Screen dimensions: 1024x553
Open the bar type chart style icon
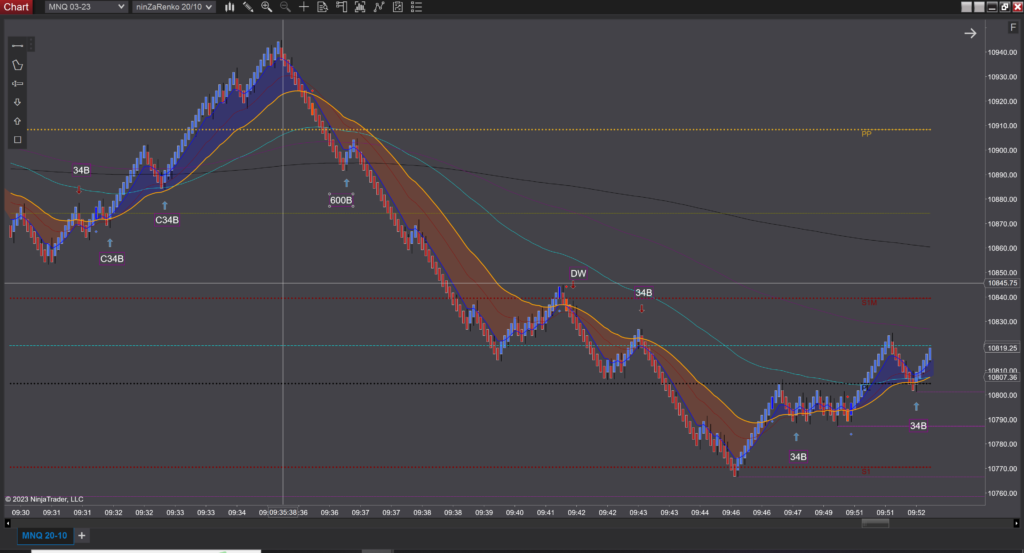coord(229,7)
